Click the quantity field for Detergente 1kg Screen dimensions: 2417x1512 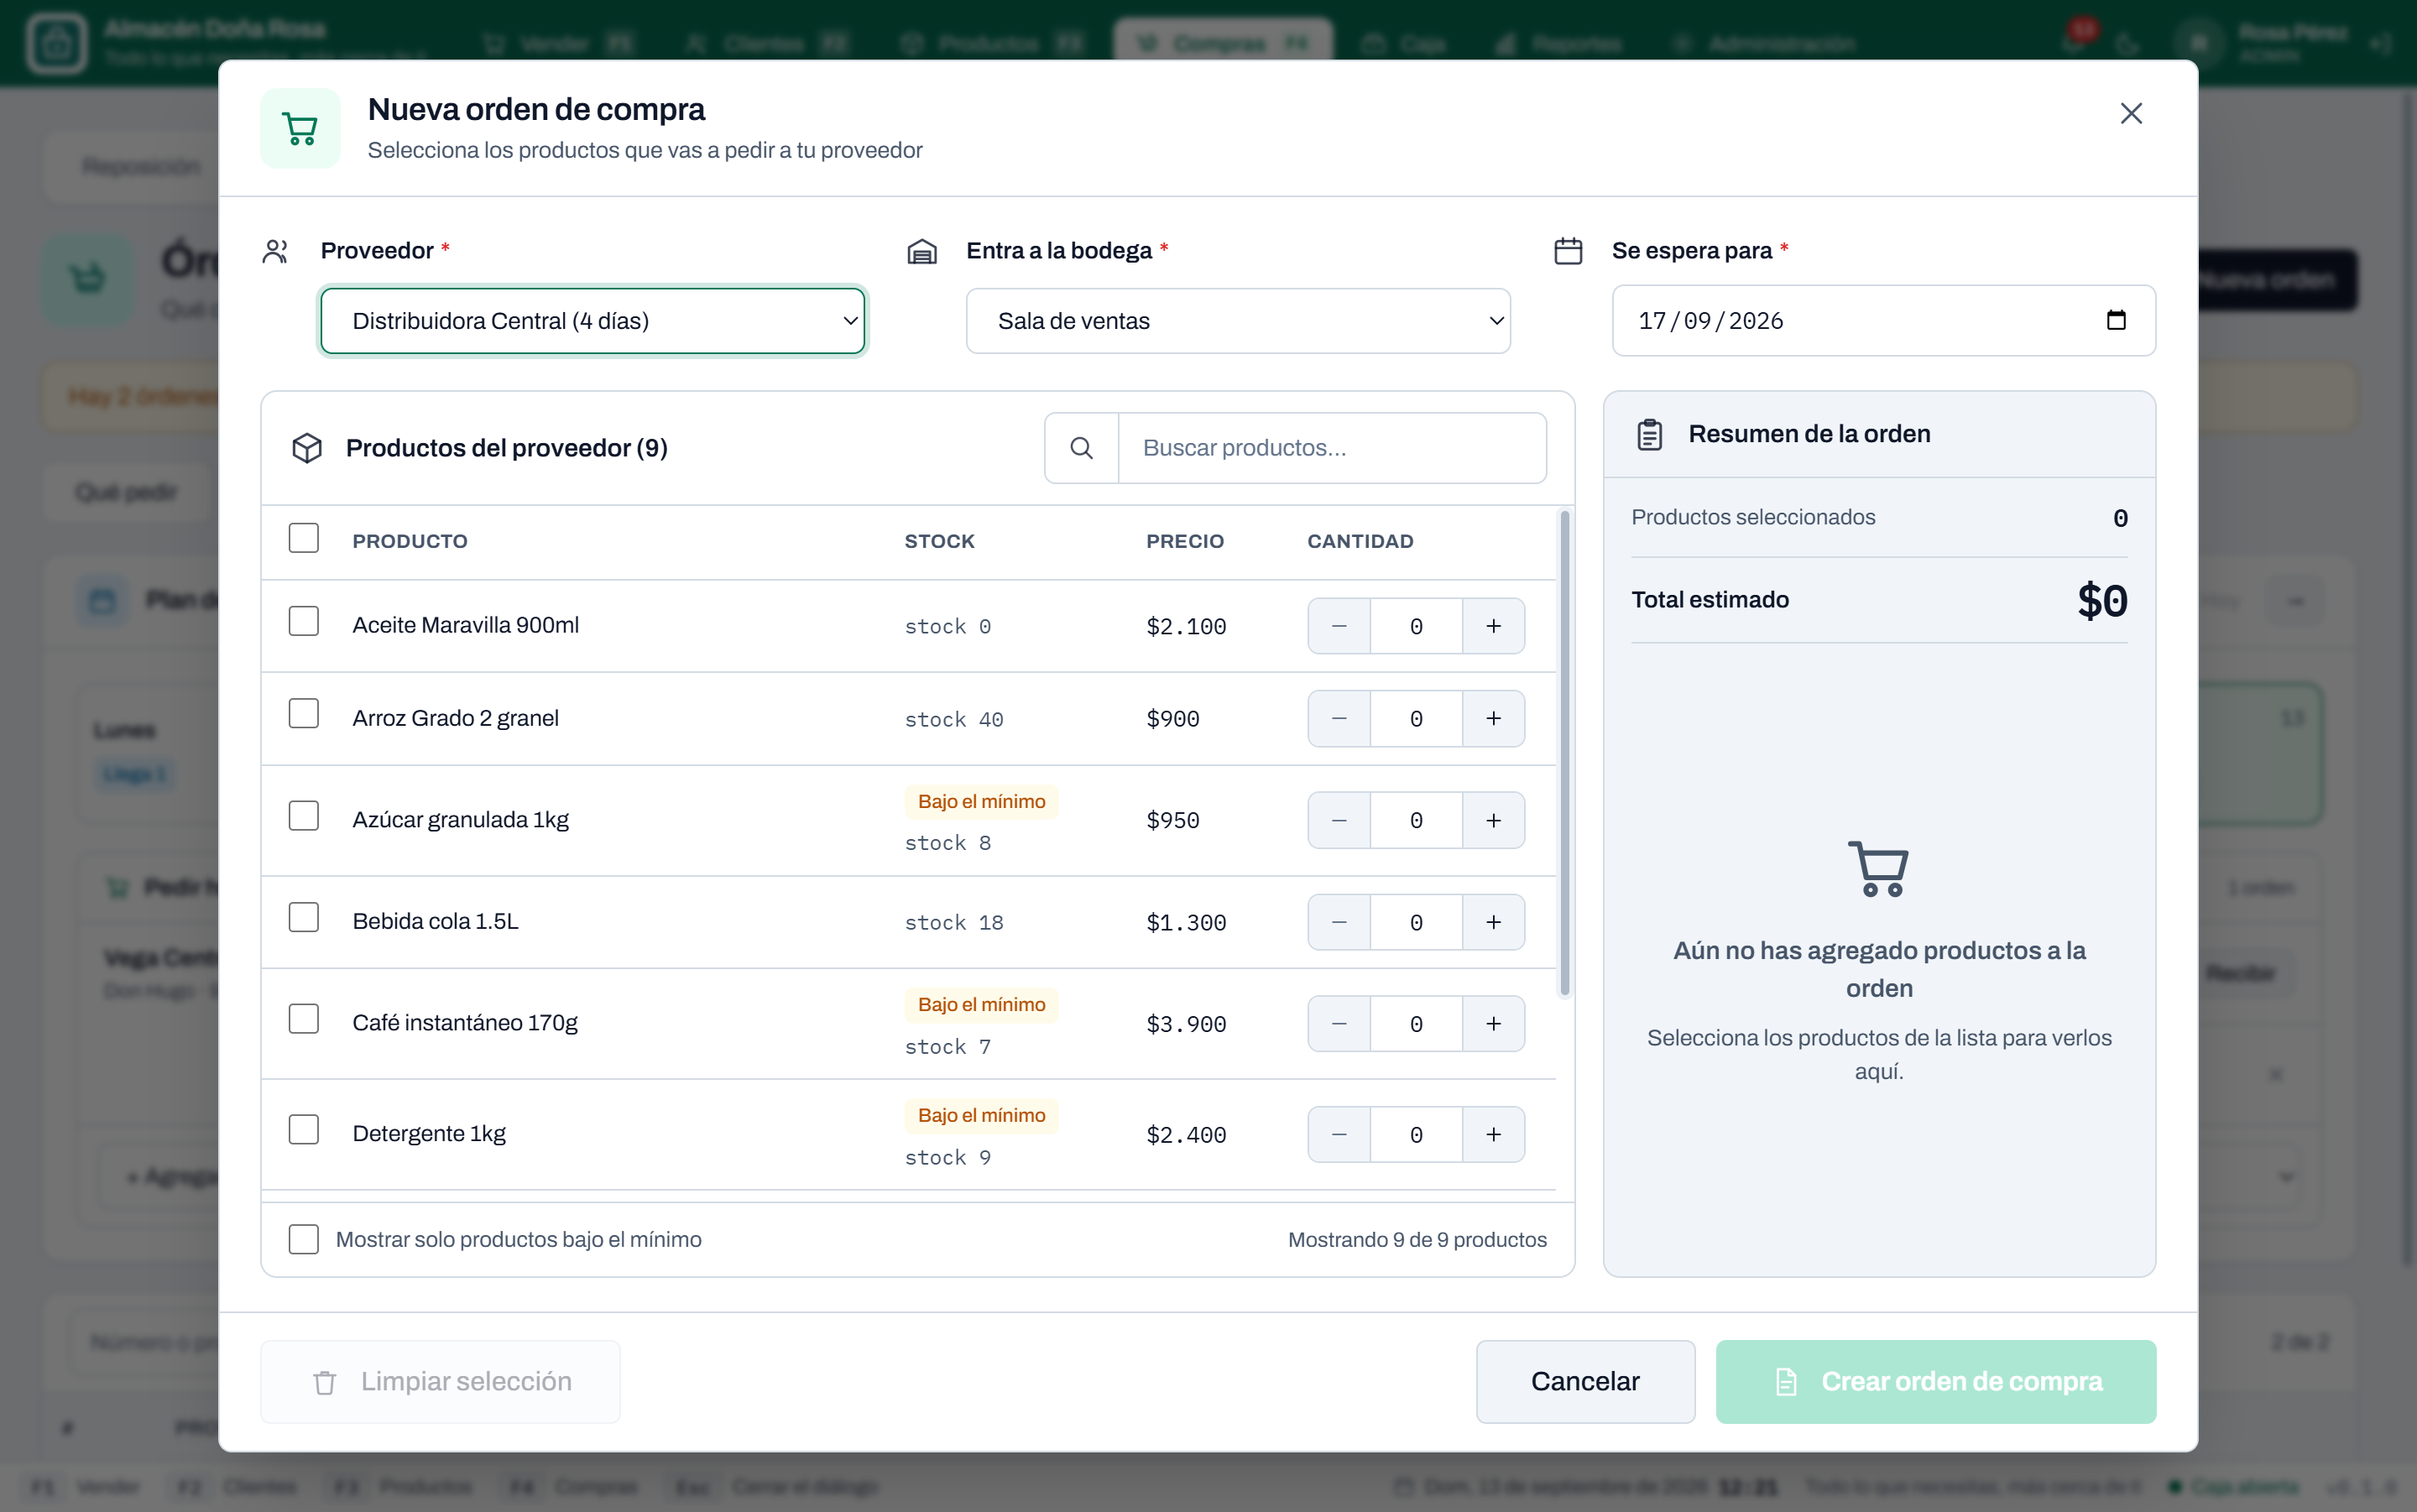(x=1416, y=1135)
